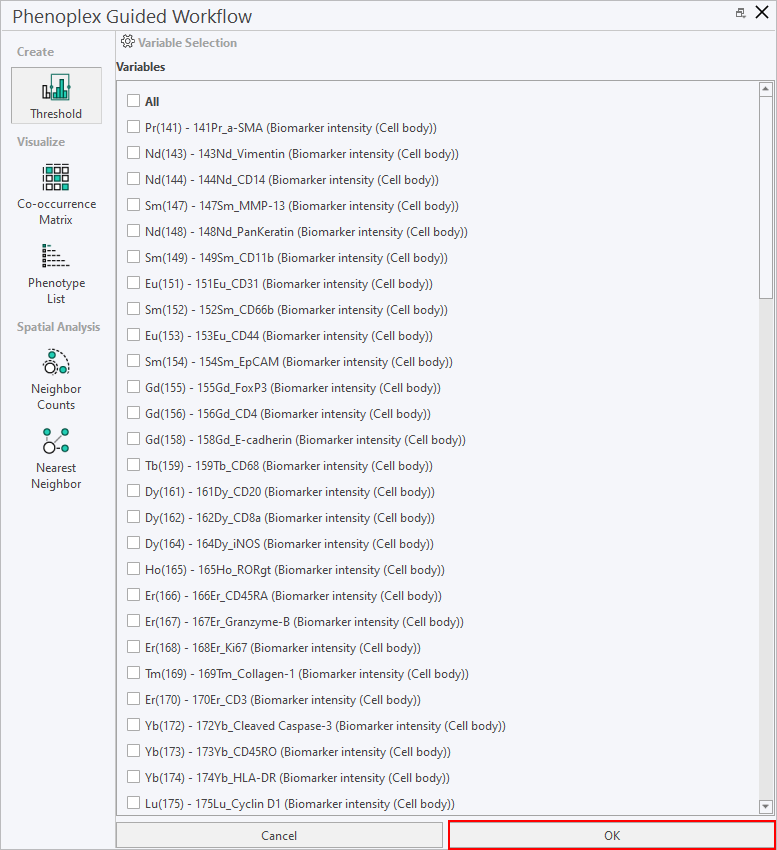This screenshot has width=777, height=850.
Task: Select the 159Tb_CD68 checkbox
Action: pyautogui.click(x=133, y=465)
